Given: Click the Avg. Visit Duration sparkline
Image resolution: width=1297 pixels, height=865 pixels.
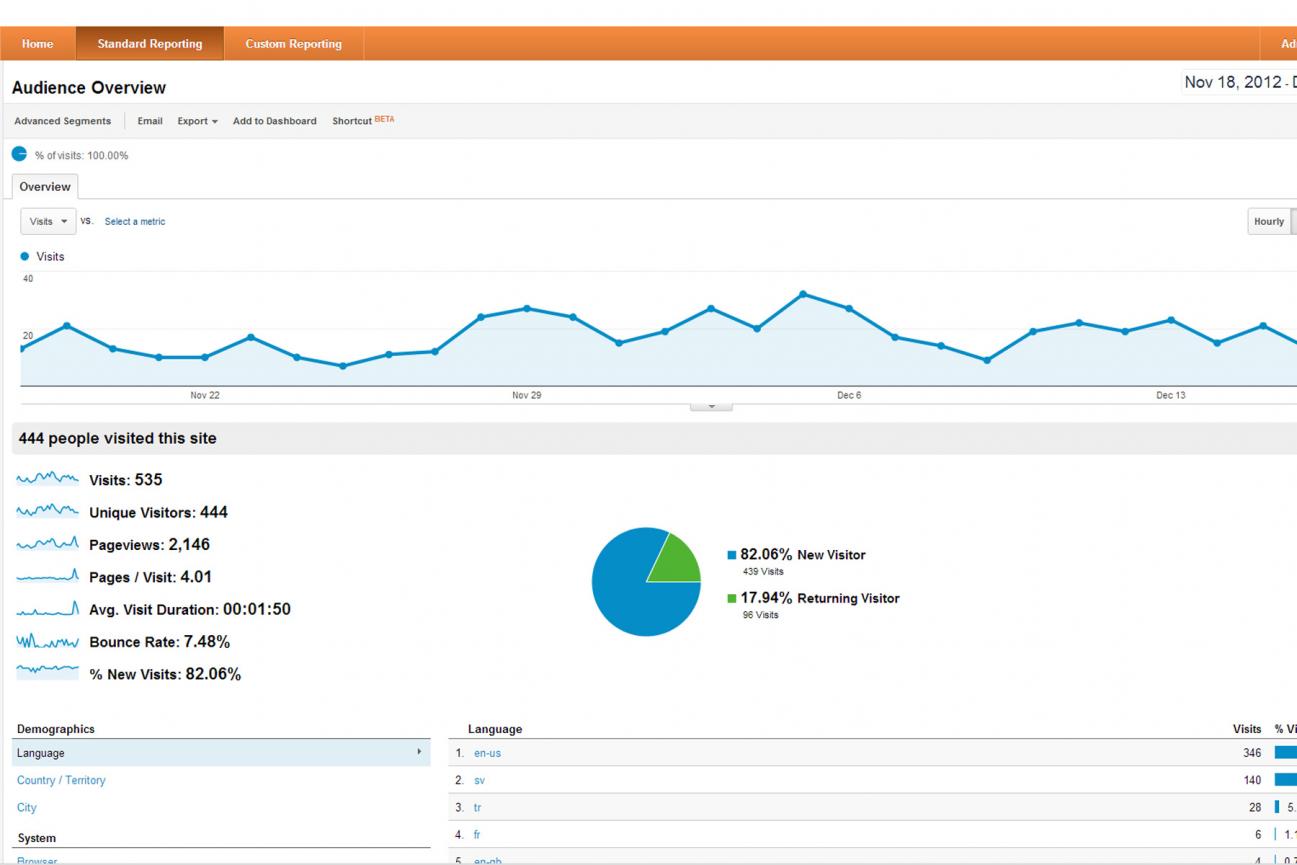Looking at the screenshot, I should (x=47, y=609).
